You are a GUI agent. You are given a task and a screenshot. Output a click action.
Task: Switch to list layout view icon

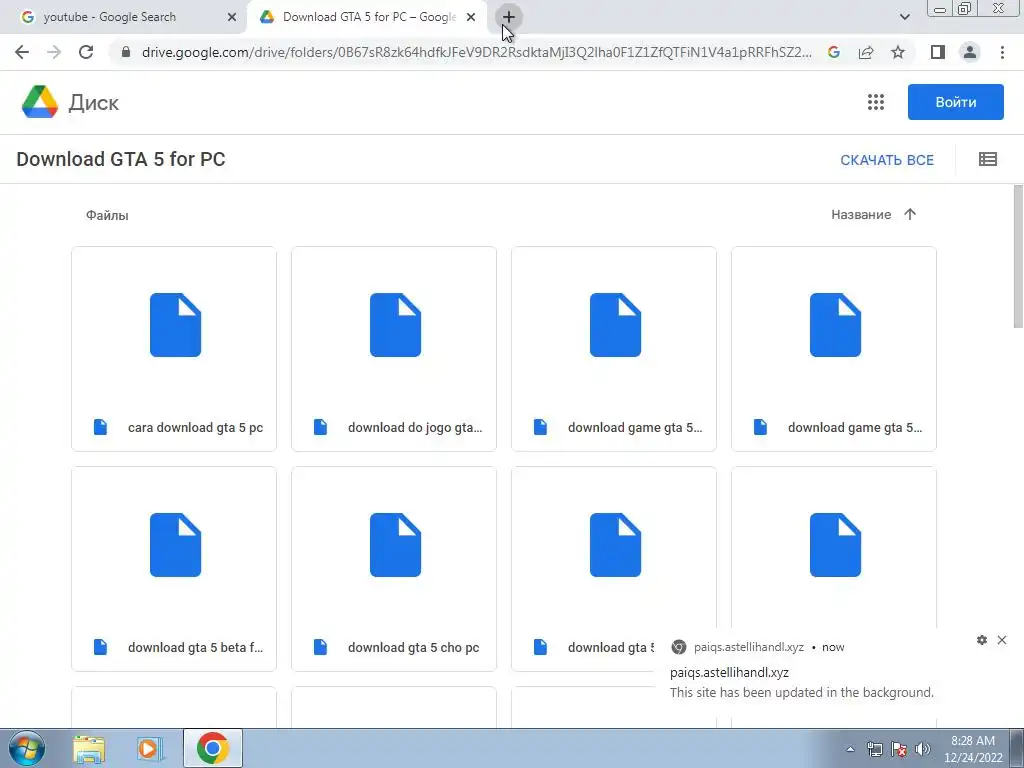tap(987, 159)
